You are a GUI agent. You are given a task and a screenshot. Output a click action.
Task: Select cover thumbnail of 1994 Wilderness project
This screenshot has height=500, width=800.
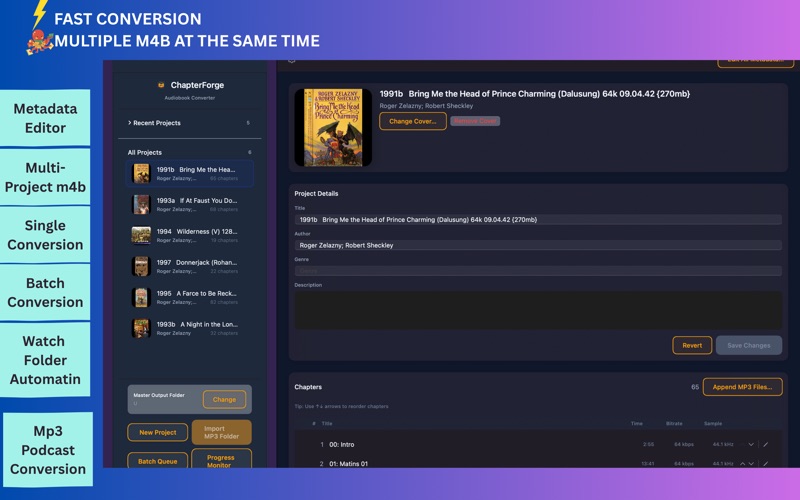pos(141,235)
